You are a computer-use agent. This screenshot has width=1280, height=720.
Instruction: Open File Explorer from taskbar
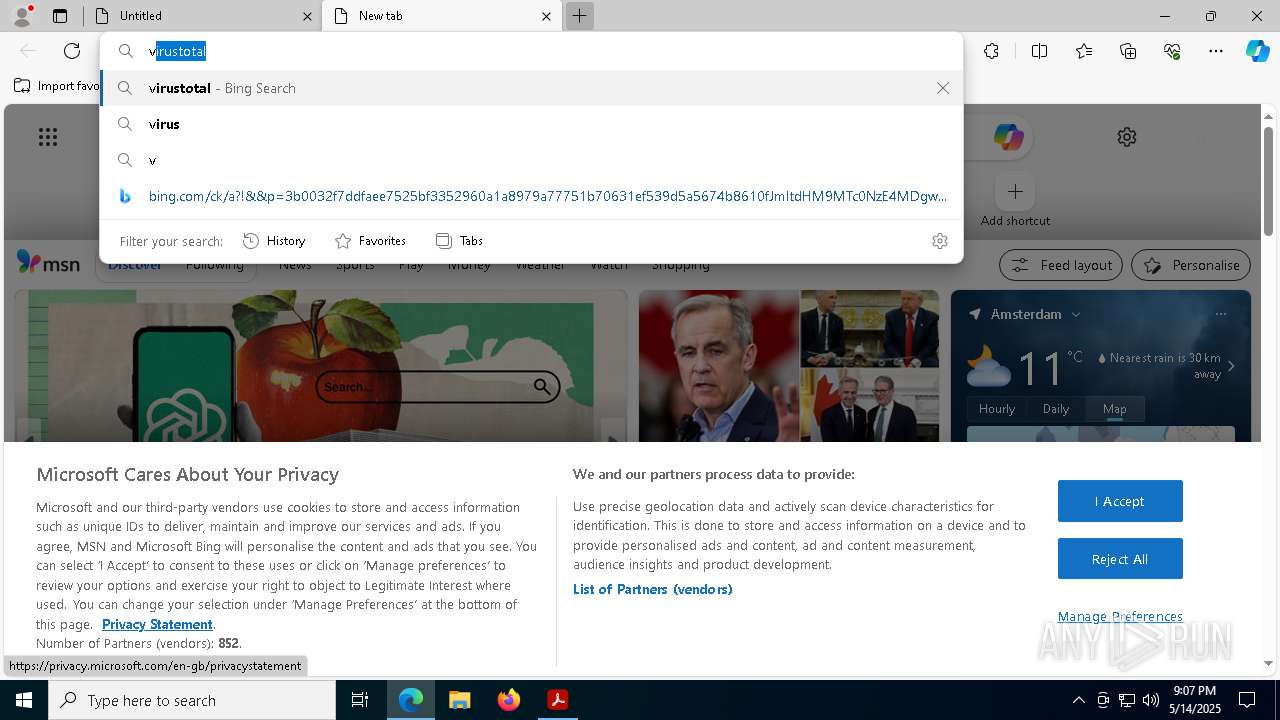[x=459, y=700]
